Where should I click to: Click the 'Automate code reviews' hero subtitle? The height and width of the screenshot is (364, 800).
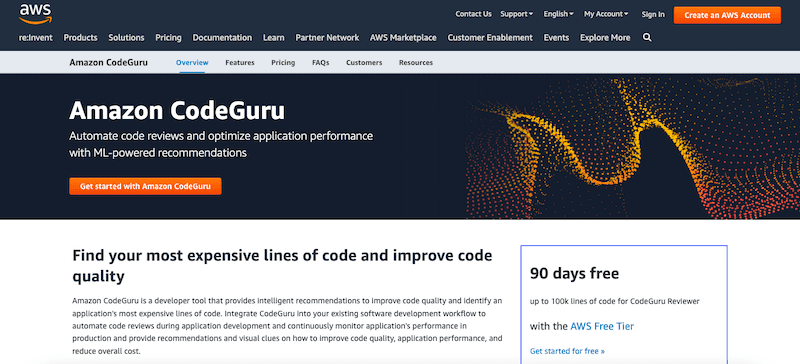[221, 144]
